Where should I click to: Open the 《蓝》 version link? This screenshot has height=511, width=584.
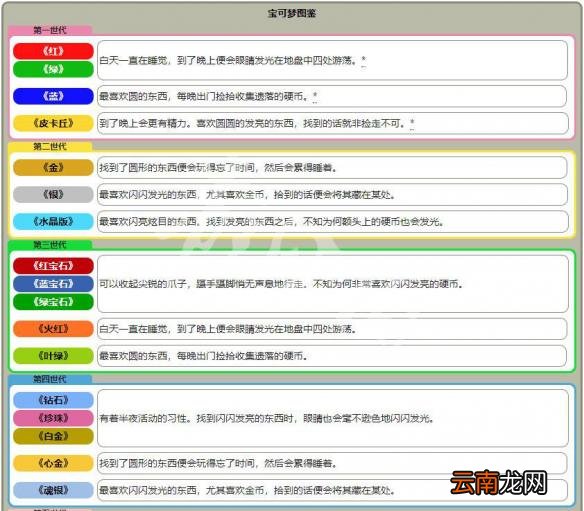(53, 96)
